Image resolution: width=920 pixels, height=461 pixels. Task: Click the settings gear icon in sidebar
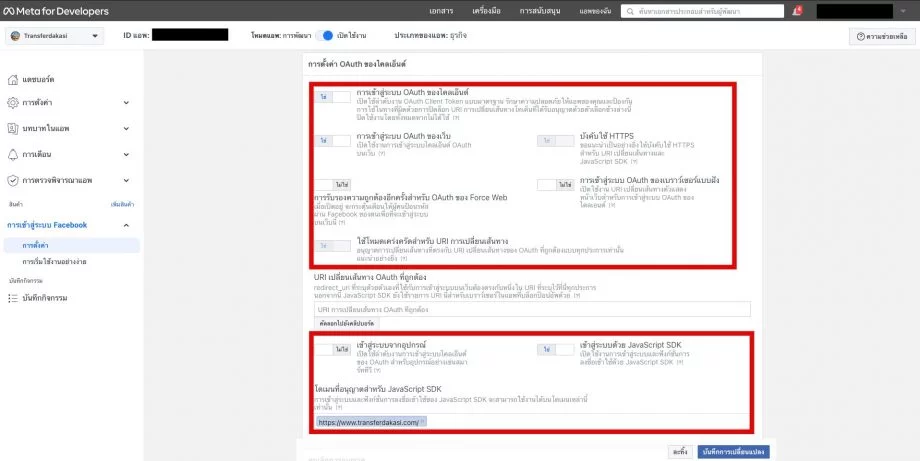[13, 103]
